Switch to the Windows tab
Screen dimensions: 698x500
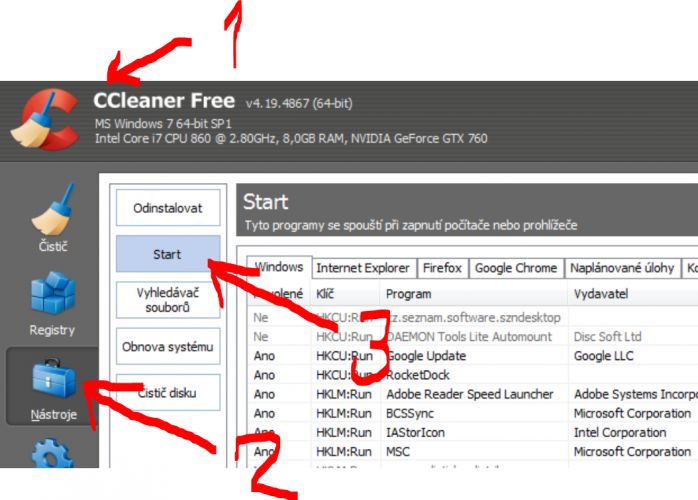tap(279, 268)
